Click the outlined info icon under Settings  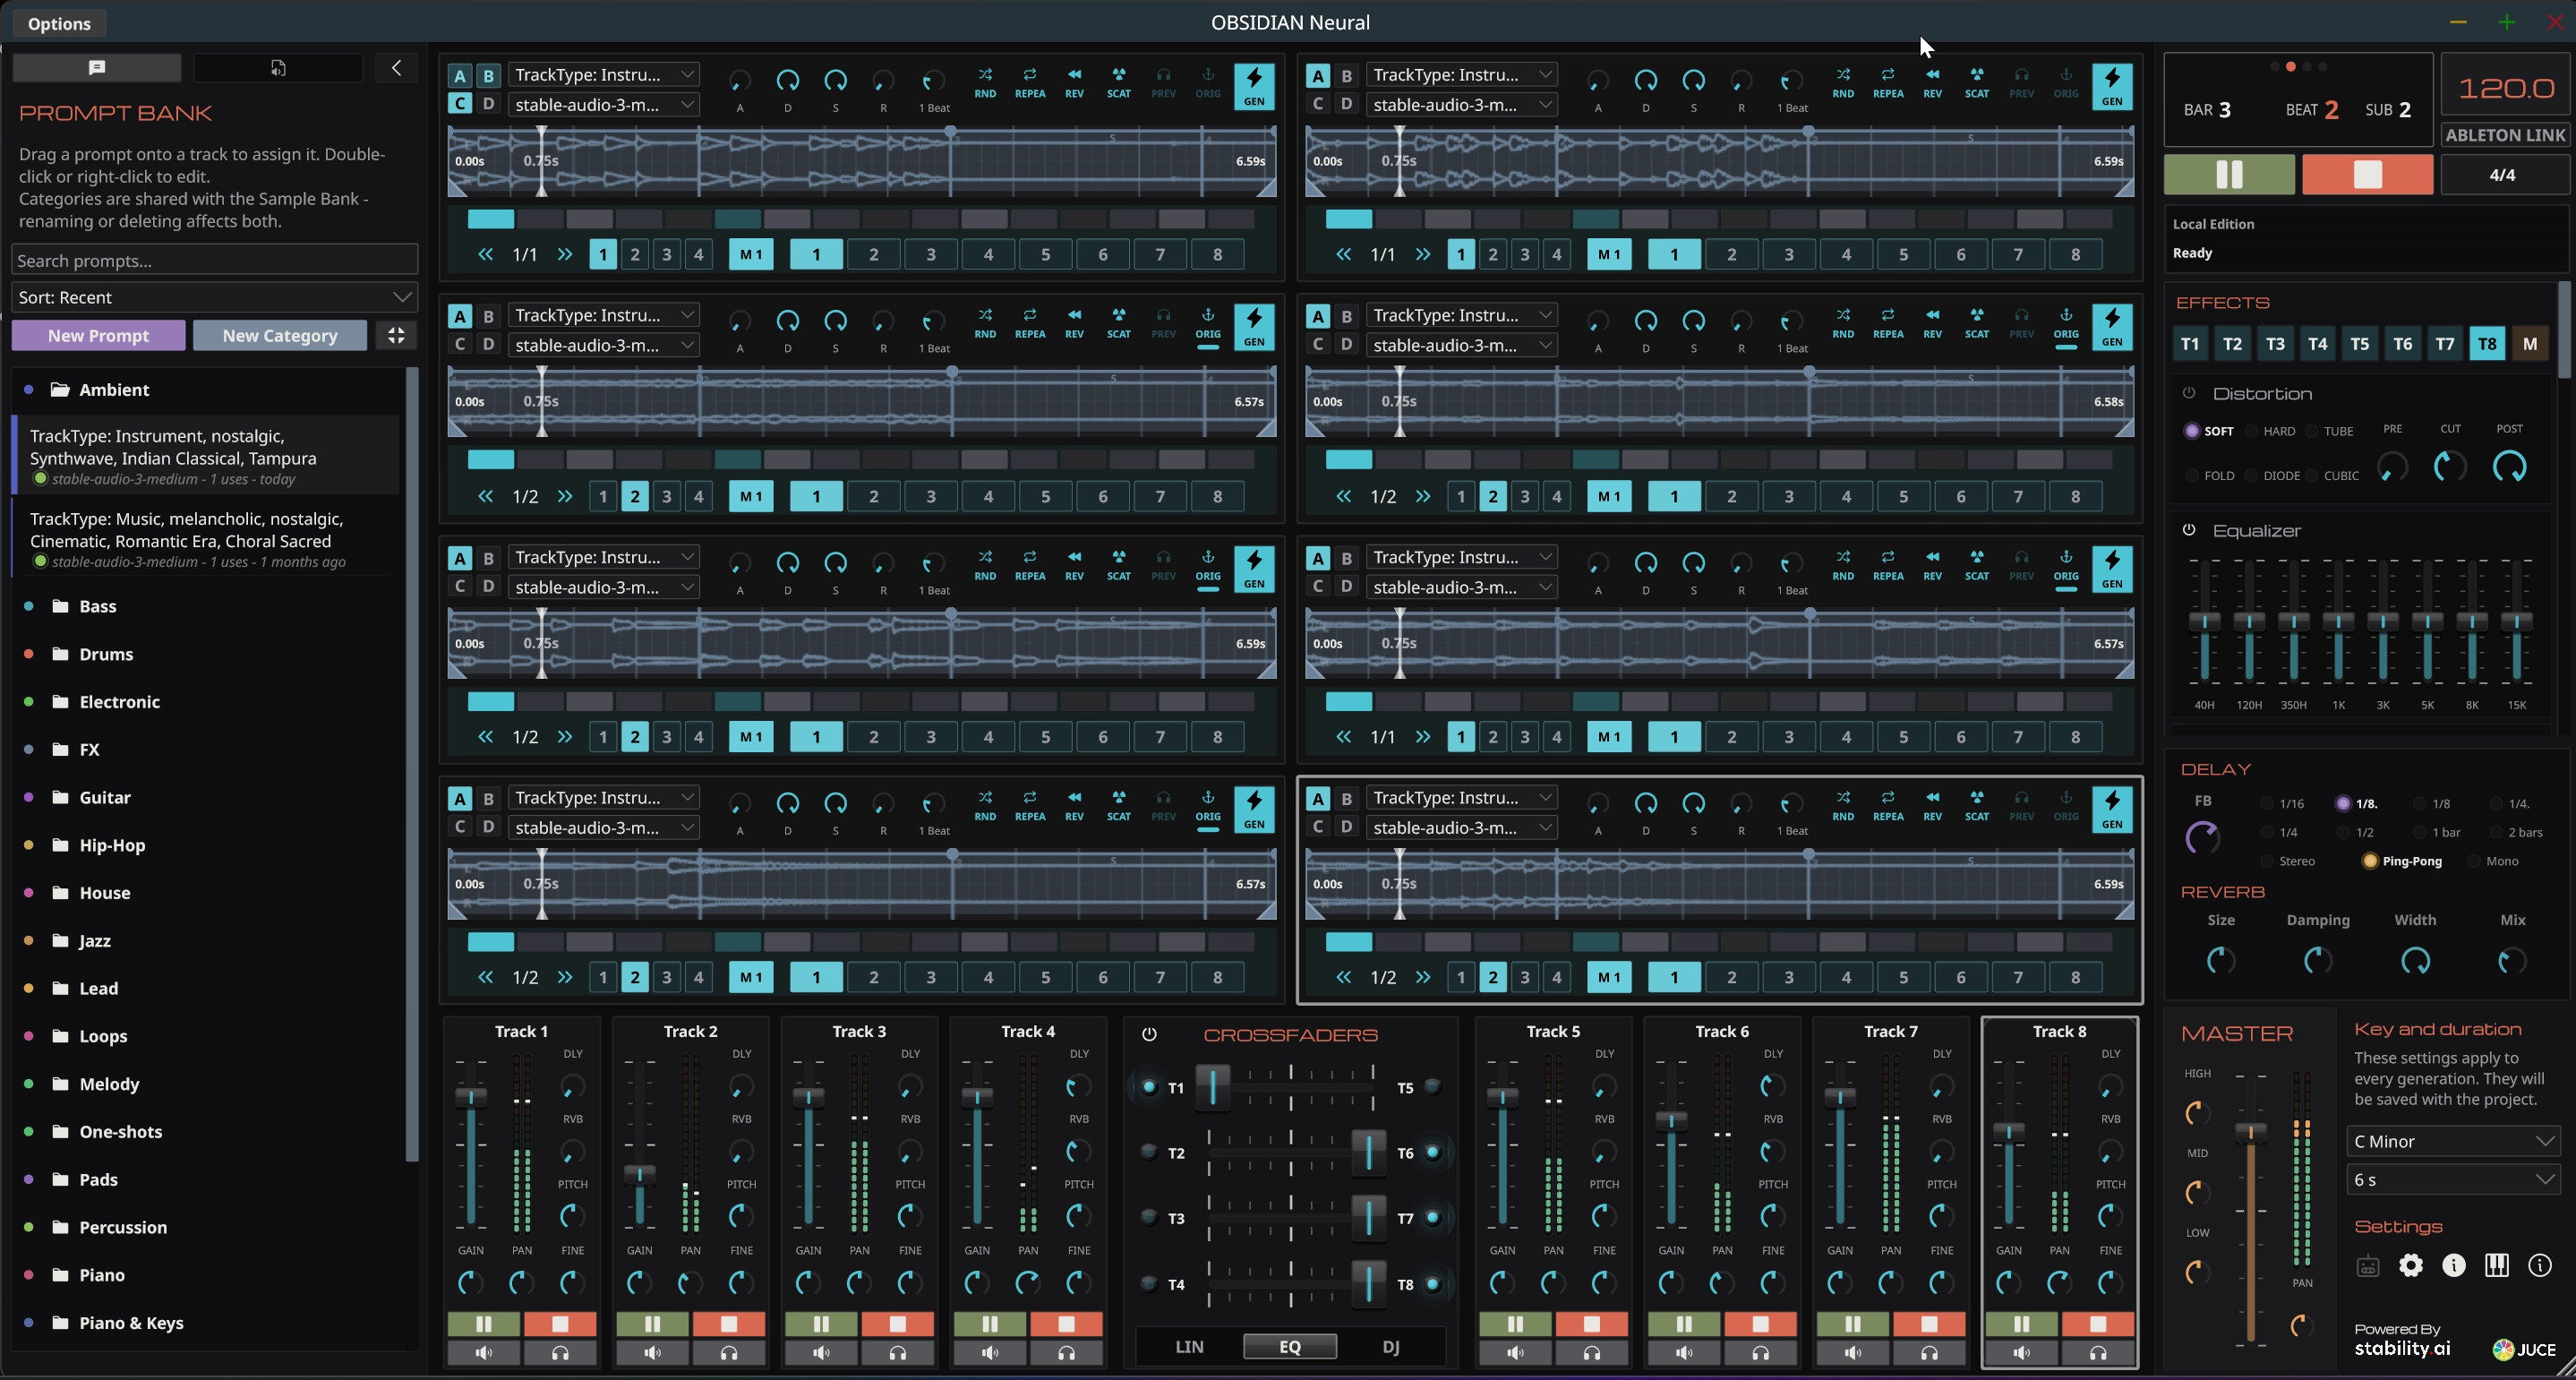pos(2540,1266)
